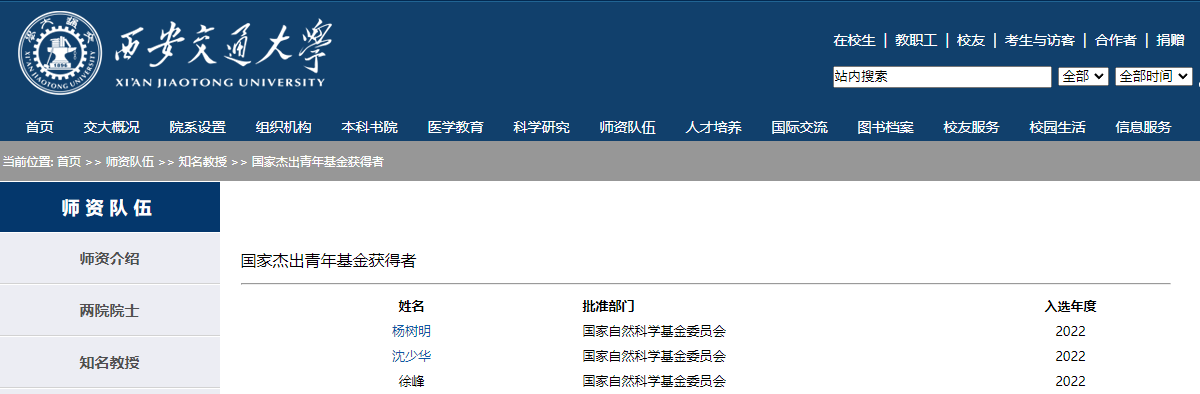
Task: Click the 入选年度 column header
Action: click(x=1070, y=306)
